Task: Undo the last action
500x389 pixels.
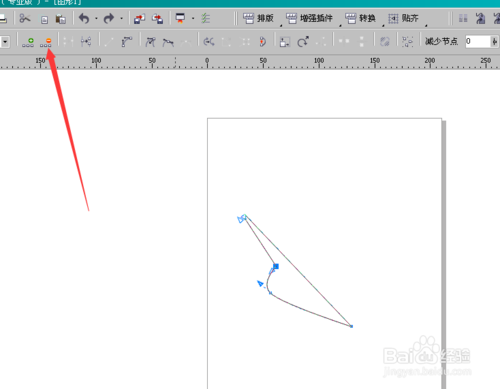Action: click(x=84, y=18)
